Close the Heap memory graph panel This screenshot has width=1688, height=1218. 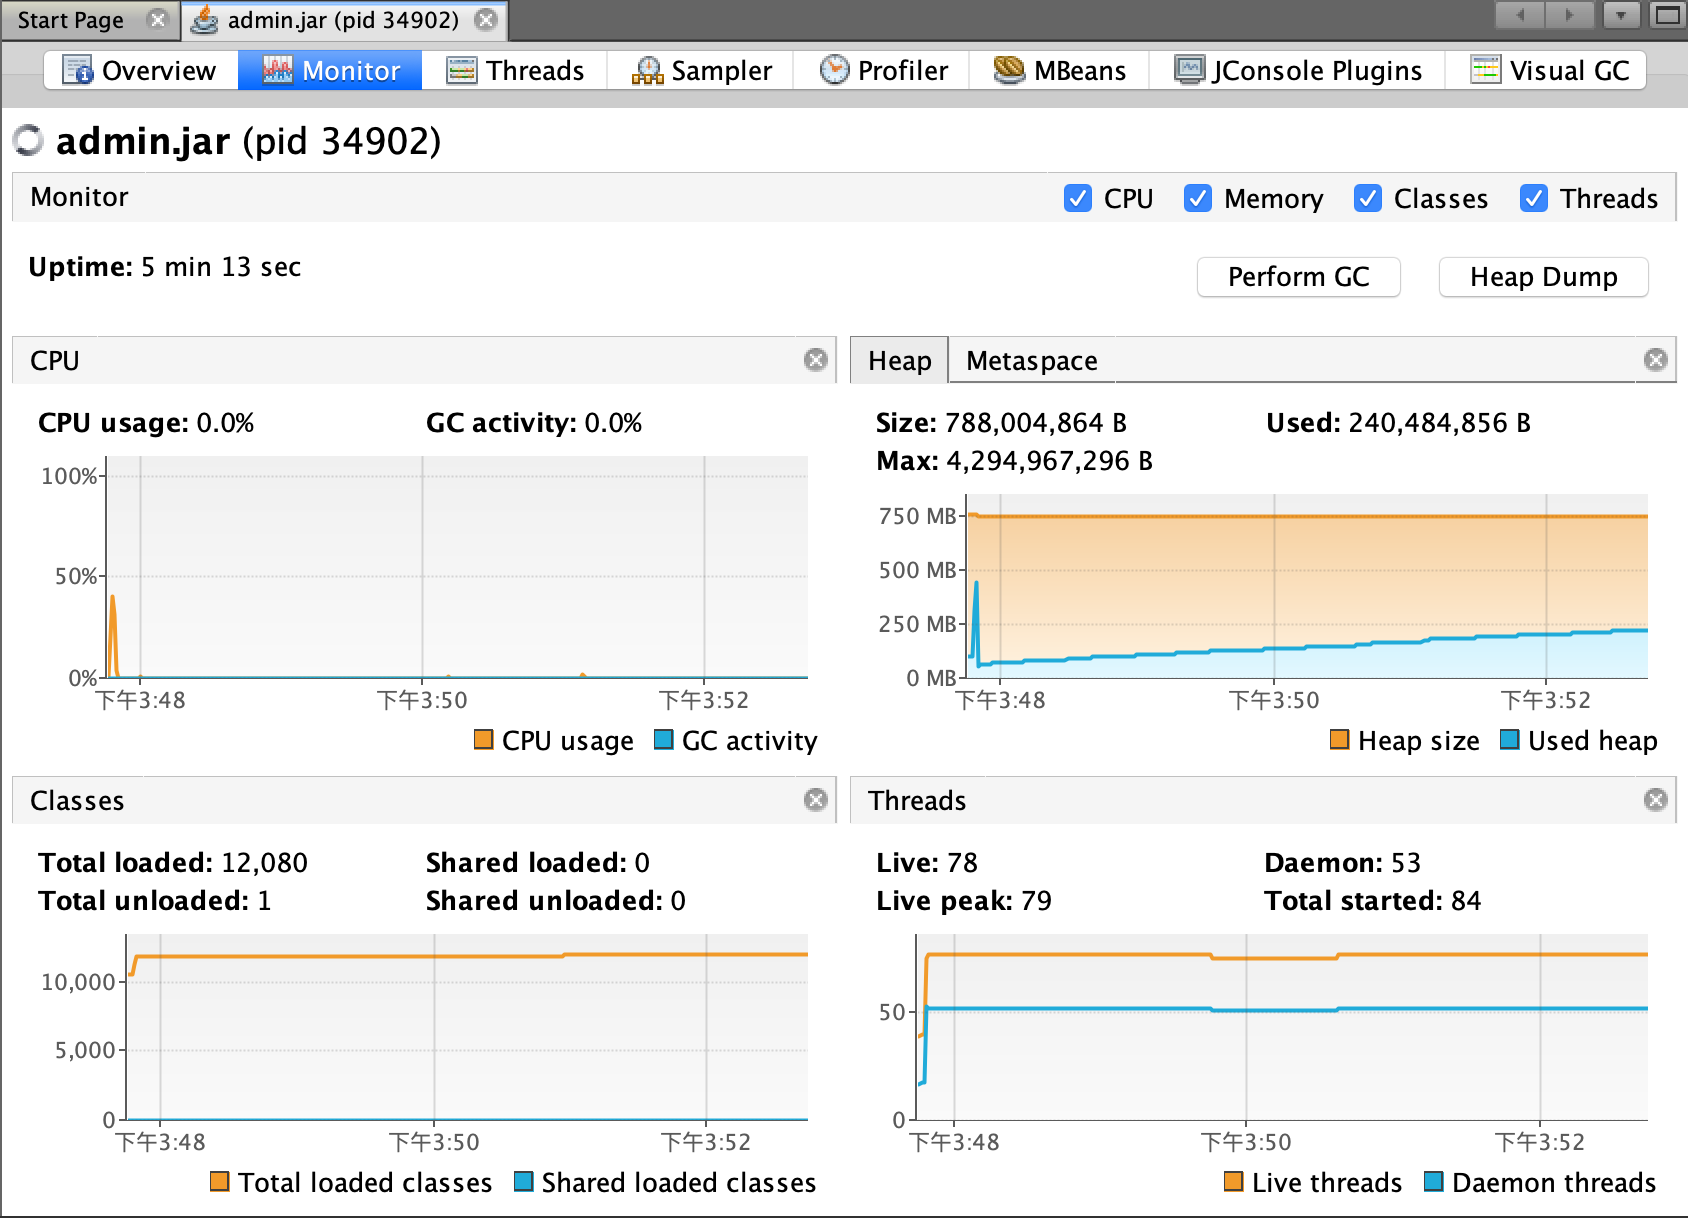pos(1656,360)
